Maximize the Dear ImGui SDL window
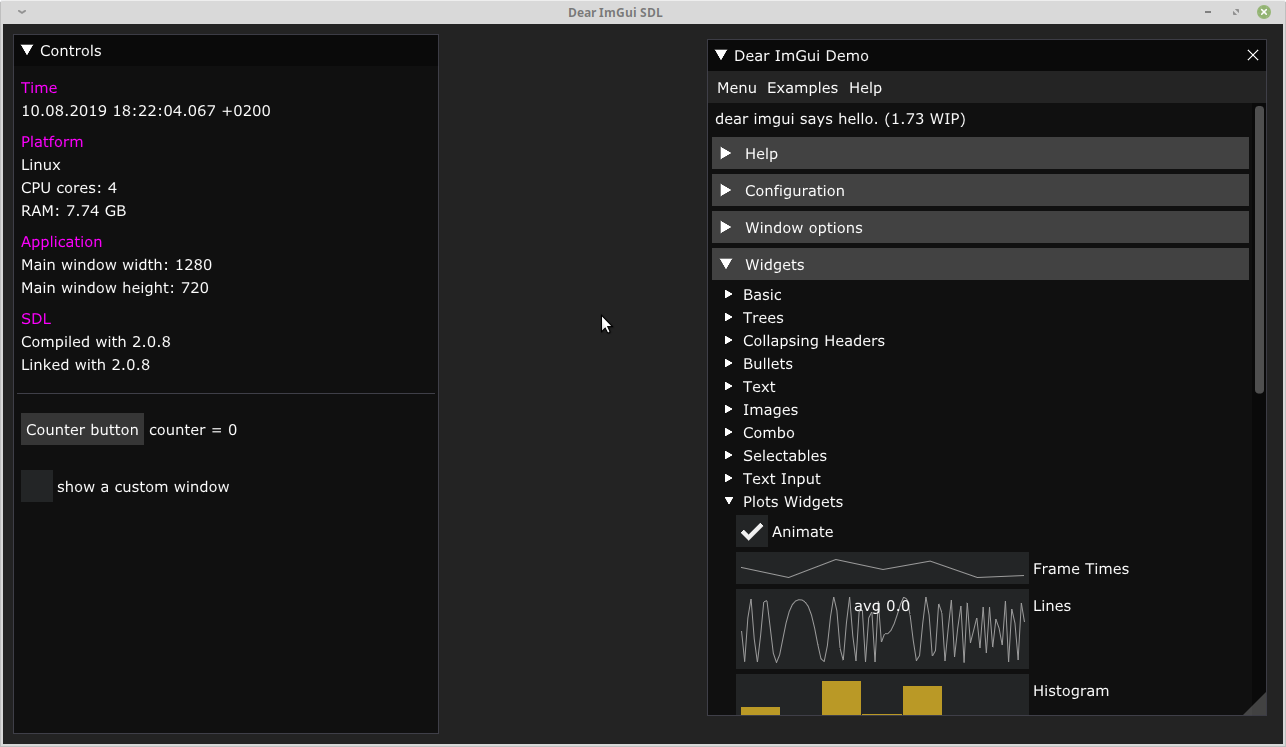Viewport: 1286px width, 747px height. (x=1236, y=12)
